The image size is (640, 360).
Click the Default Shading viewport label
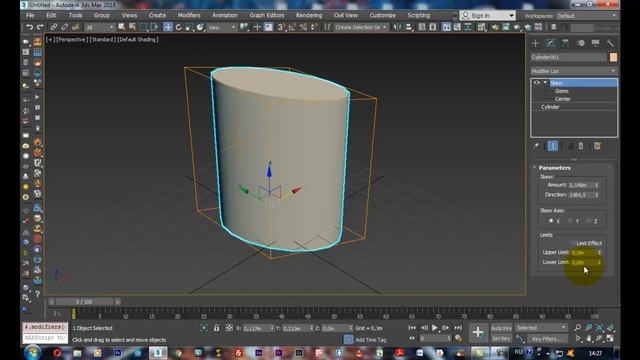(x=138, y=40)
